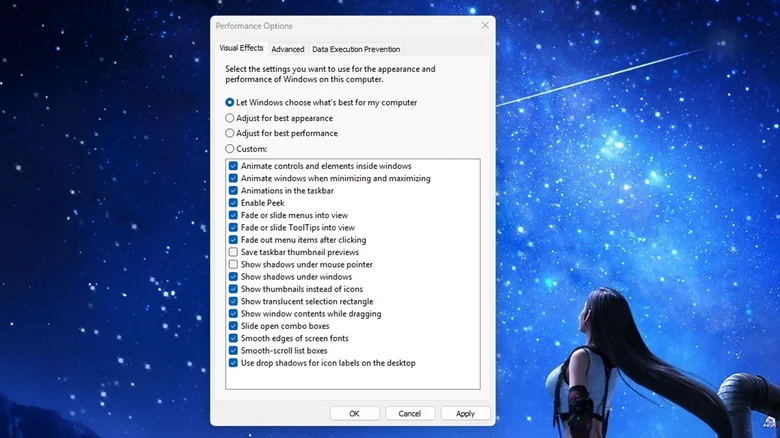
Task: Close the Performance Options dialog
Action: tap(485, 25)
